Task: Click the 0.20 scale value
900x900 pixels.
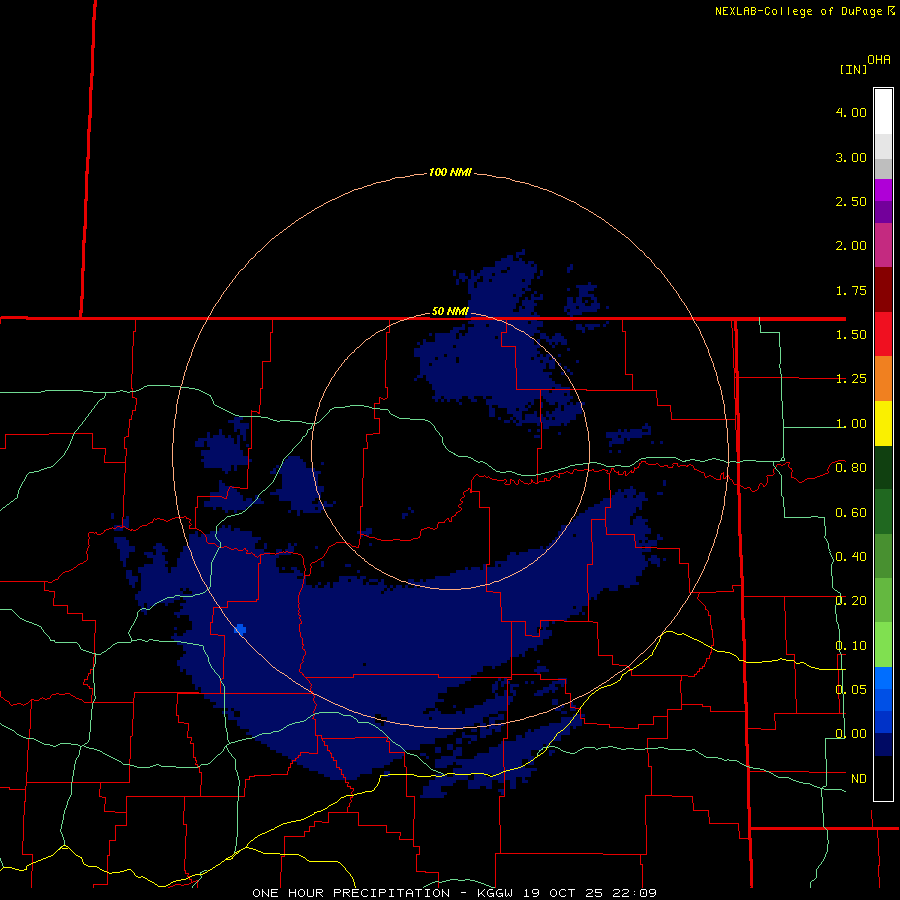Action: point(851,601)
